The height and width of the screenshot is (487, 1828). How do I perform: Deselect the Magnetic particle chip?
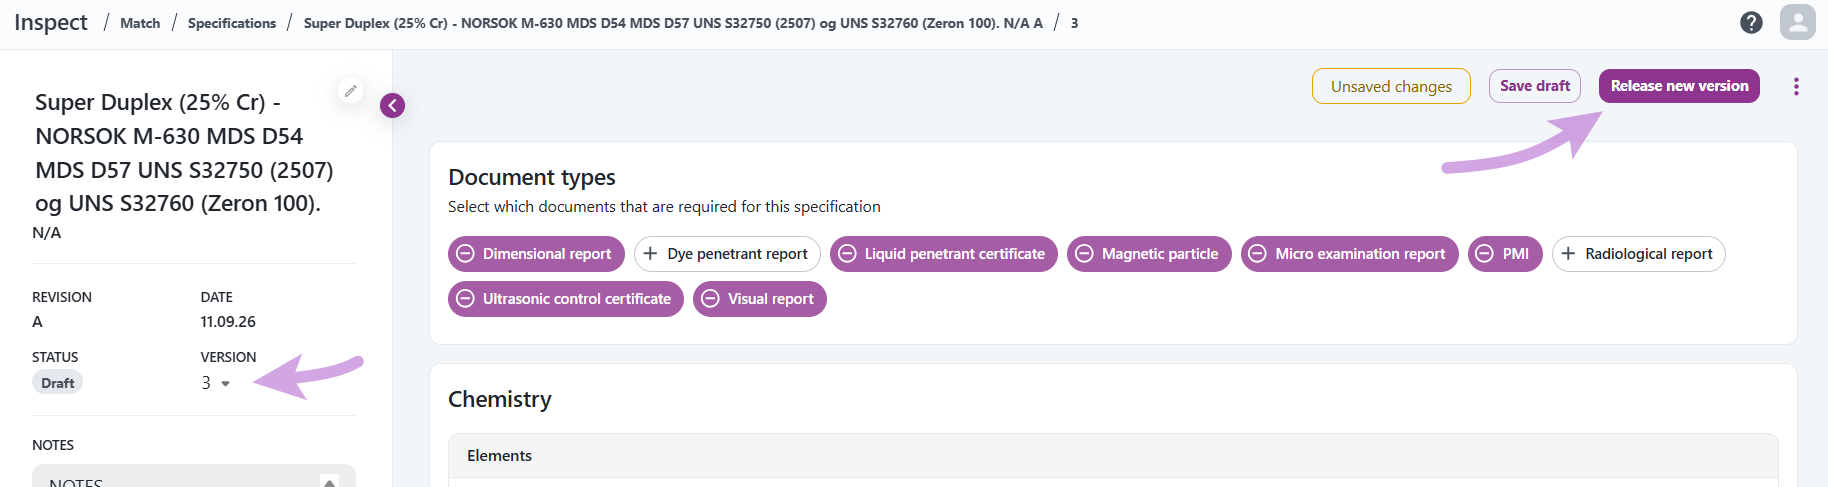(x=1149, y=254)
